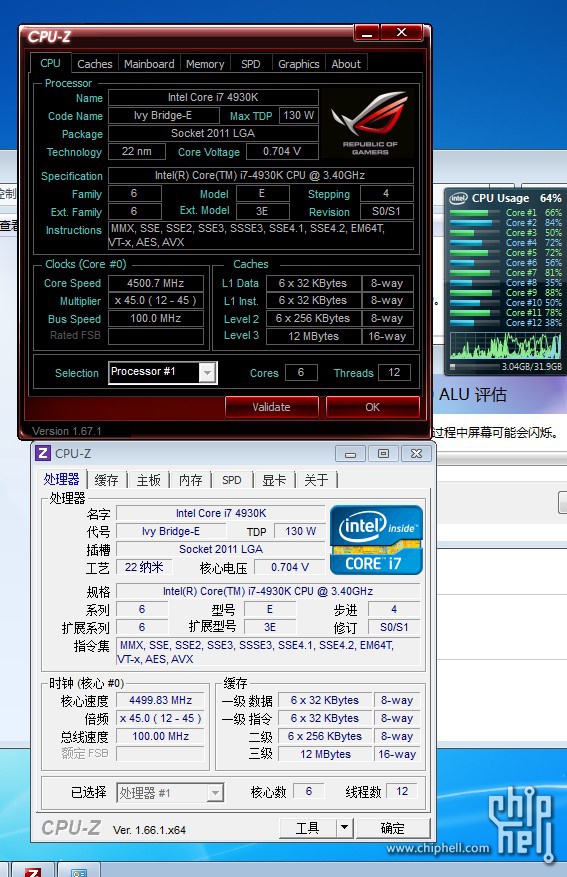Click the Core Voltage value in ROG CPU-Z

pyautogui.click(x=282, y=151)
